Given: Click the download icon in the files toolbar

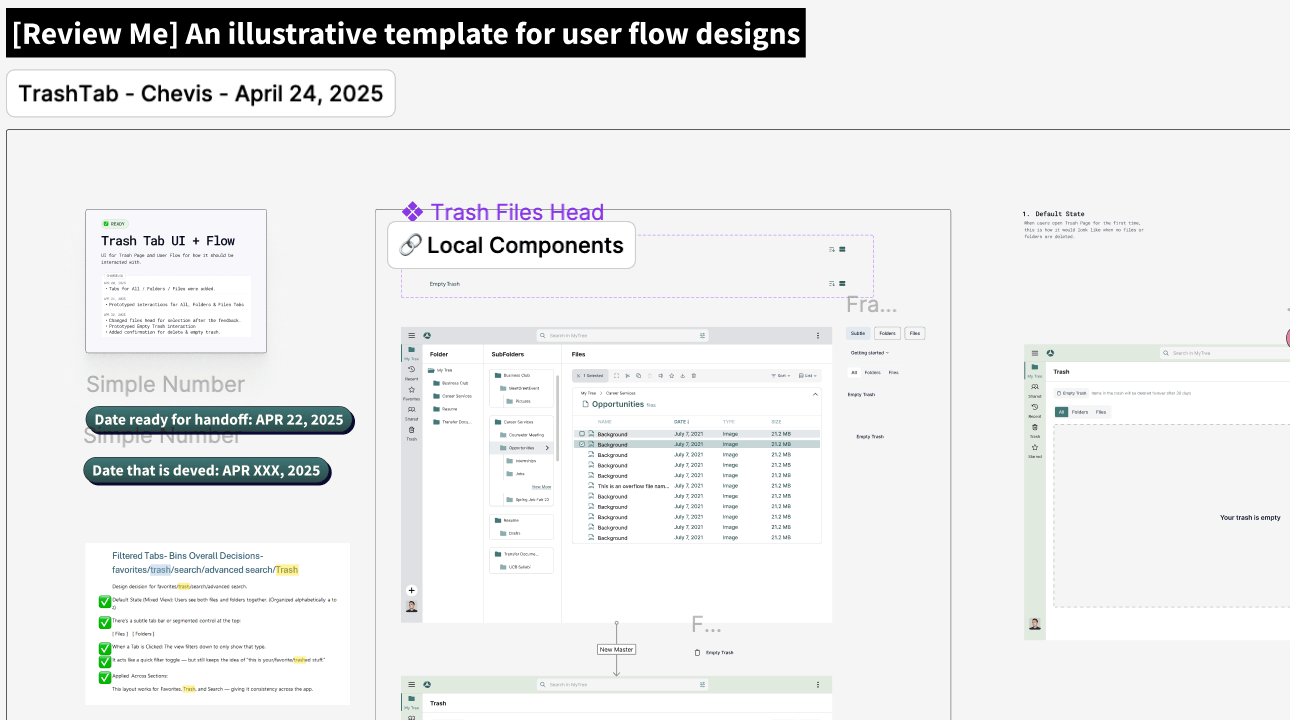Looking at the screenshot, I should [682, 375].
